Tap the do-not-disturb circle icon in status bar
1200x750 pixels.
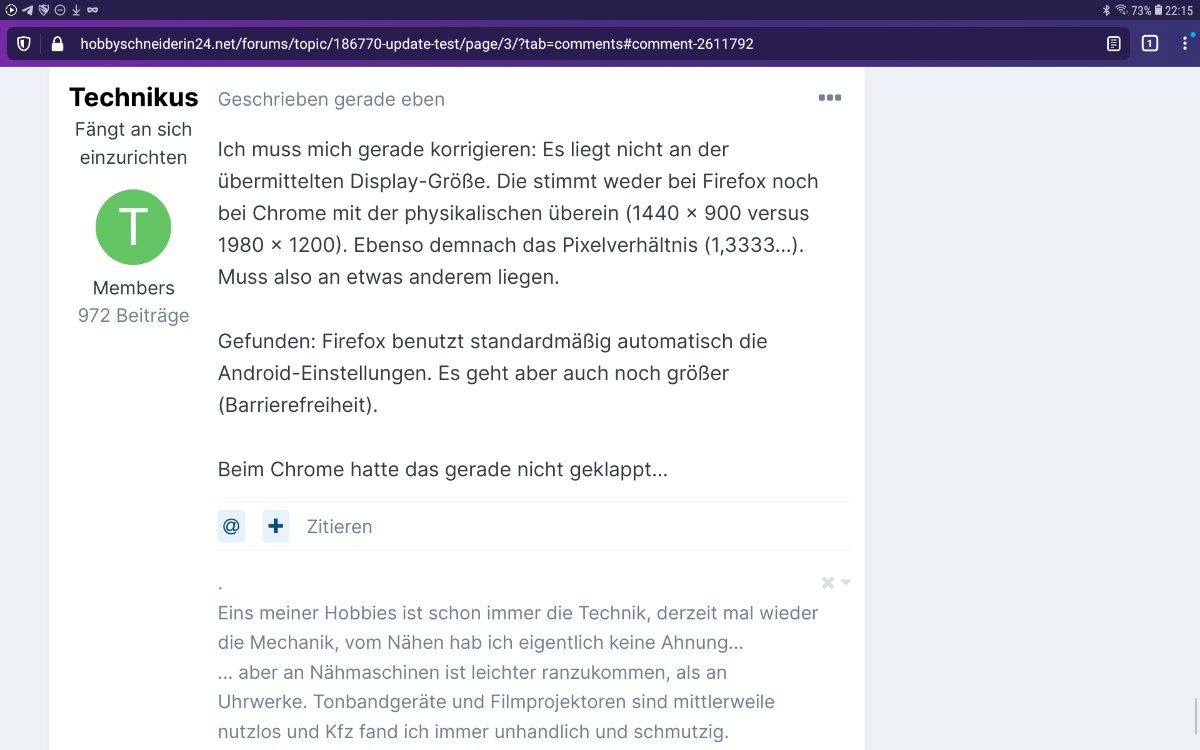click(x=59, y=10)
